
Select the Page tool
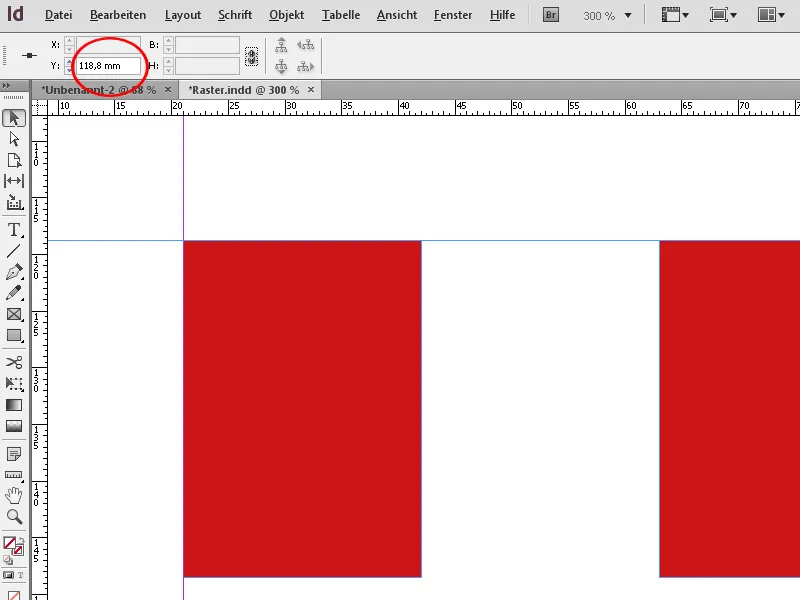pos(14,160)
